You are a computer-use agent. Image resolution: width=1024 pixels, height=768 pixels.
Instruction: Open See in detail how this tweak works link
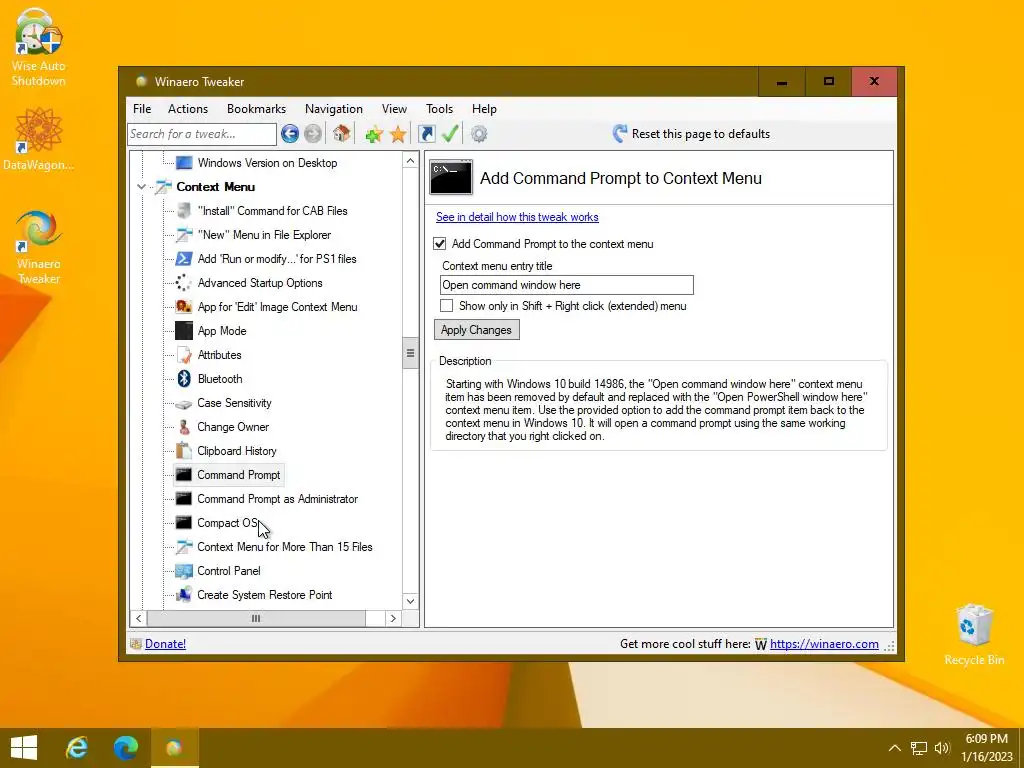click(517, 217)
